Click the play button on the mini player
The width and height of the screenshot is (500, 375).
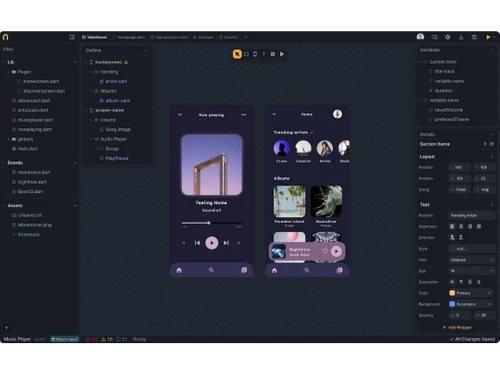[x=336, y=251]
